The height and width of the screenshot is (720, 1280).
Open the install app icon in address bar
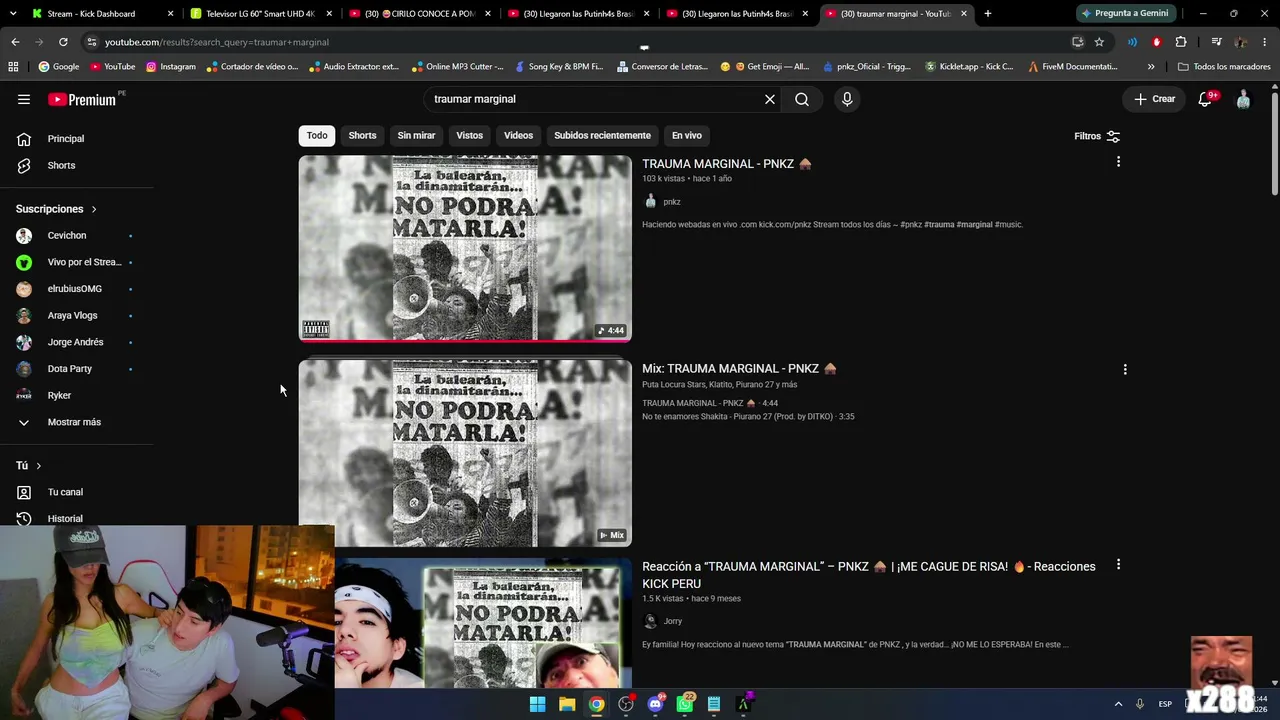[1077, 42]
